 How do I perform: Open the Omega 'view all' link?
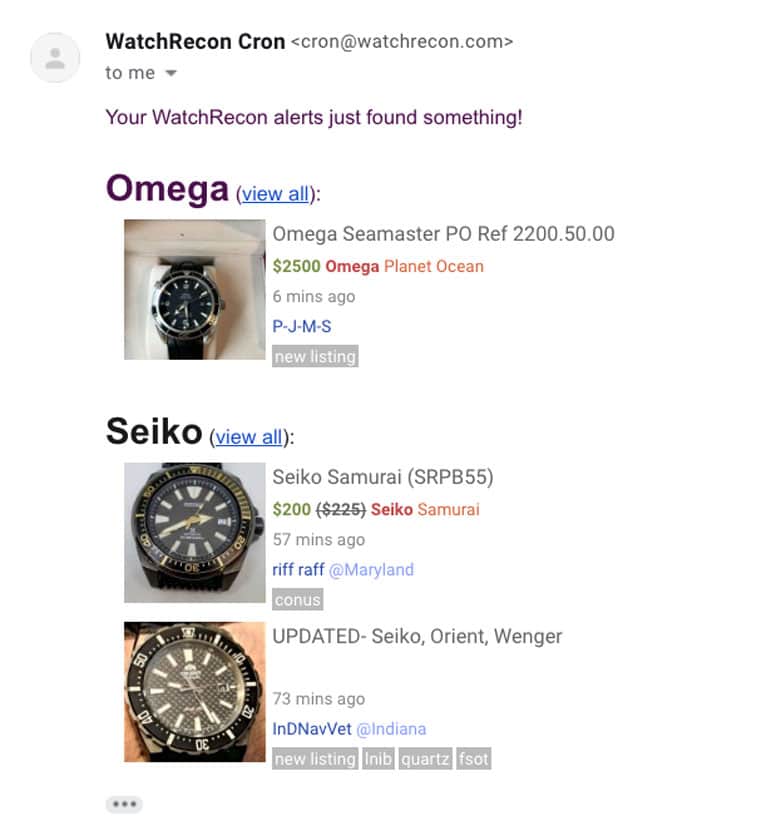[275, 194]
